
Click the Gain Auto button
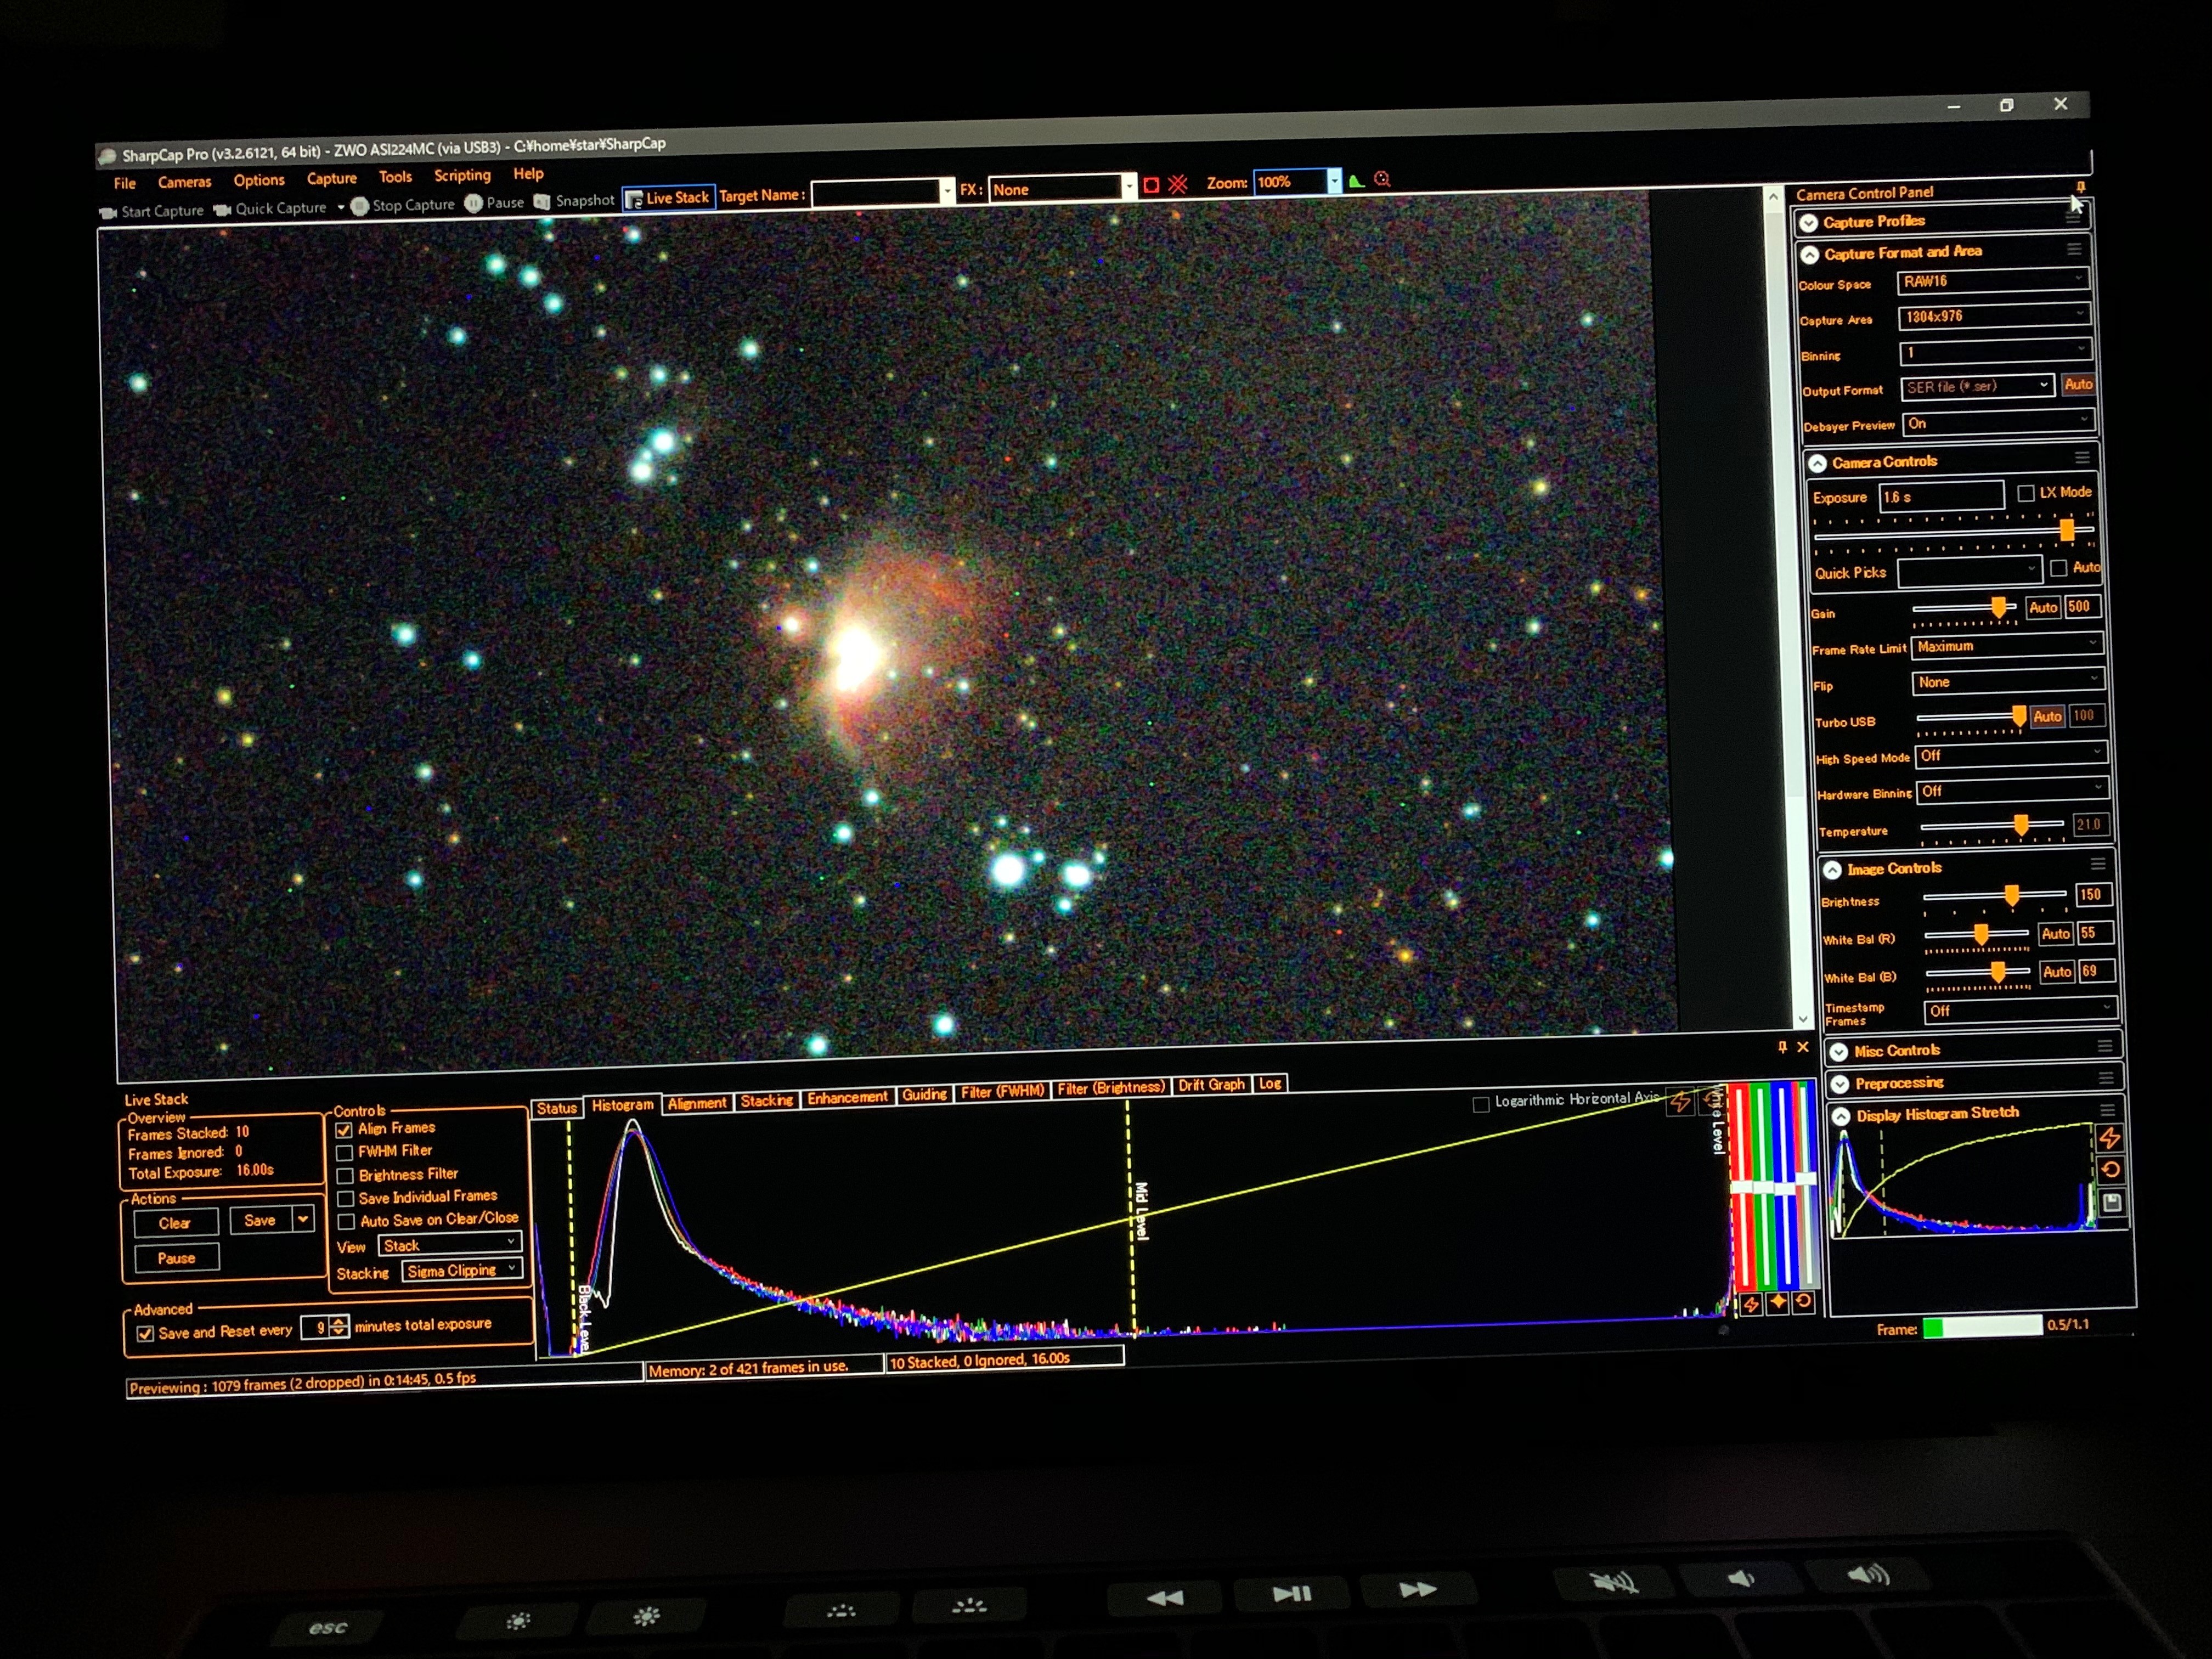(x=2042, y=607)
